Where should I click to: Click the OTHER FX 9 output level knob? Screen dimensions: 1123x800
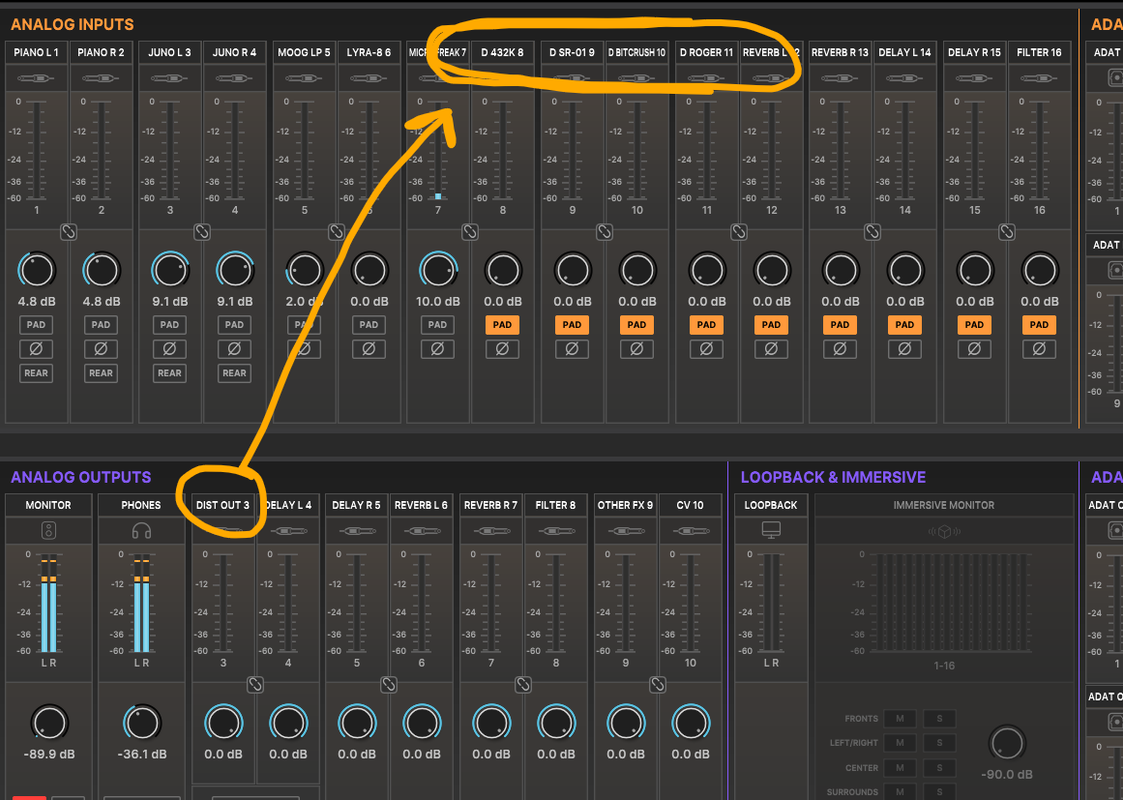click(625, 723)
